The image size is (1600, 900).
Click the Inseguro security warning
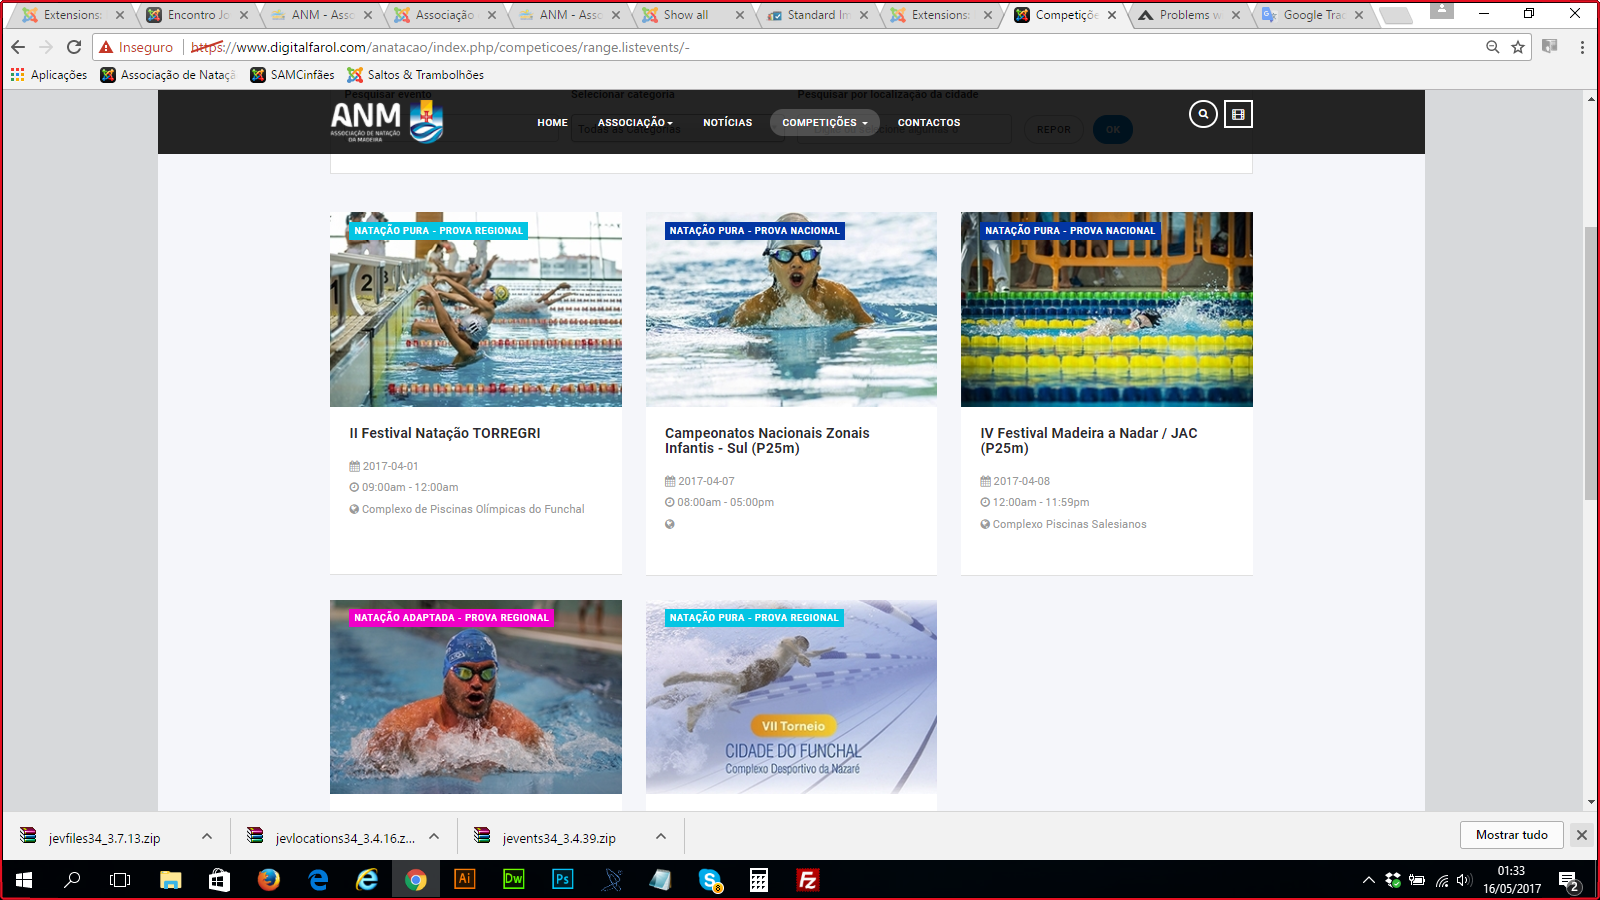click(136, 47)
